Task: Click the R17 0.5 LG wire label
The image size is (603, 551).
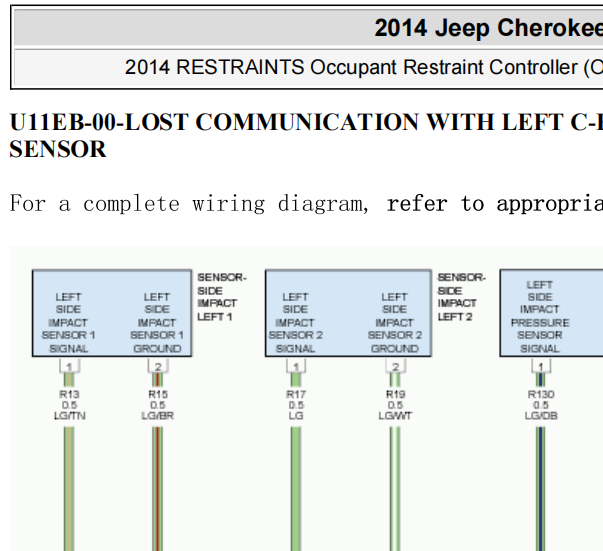Action: tap(296, 405)
